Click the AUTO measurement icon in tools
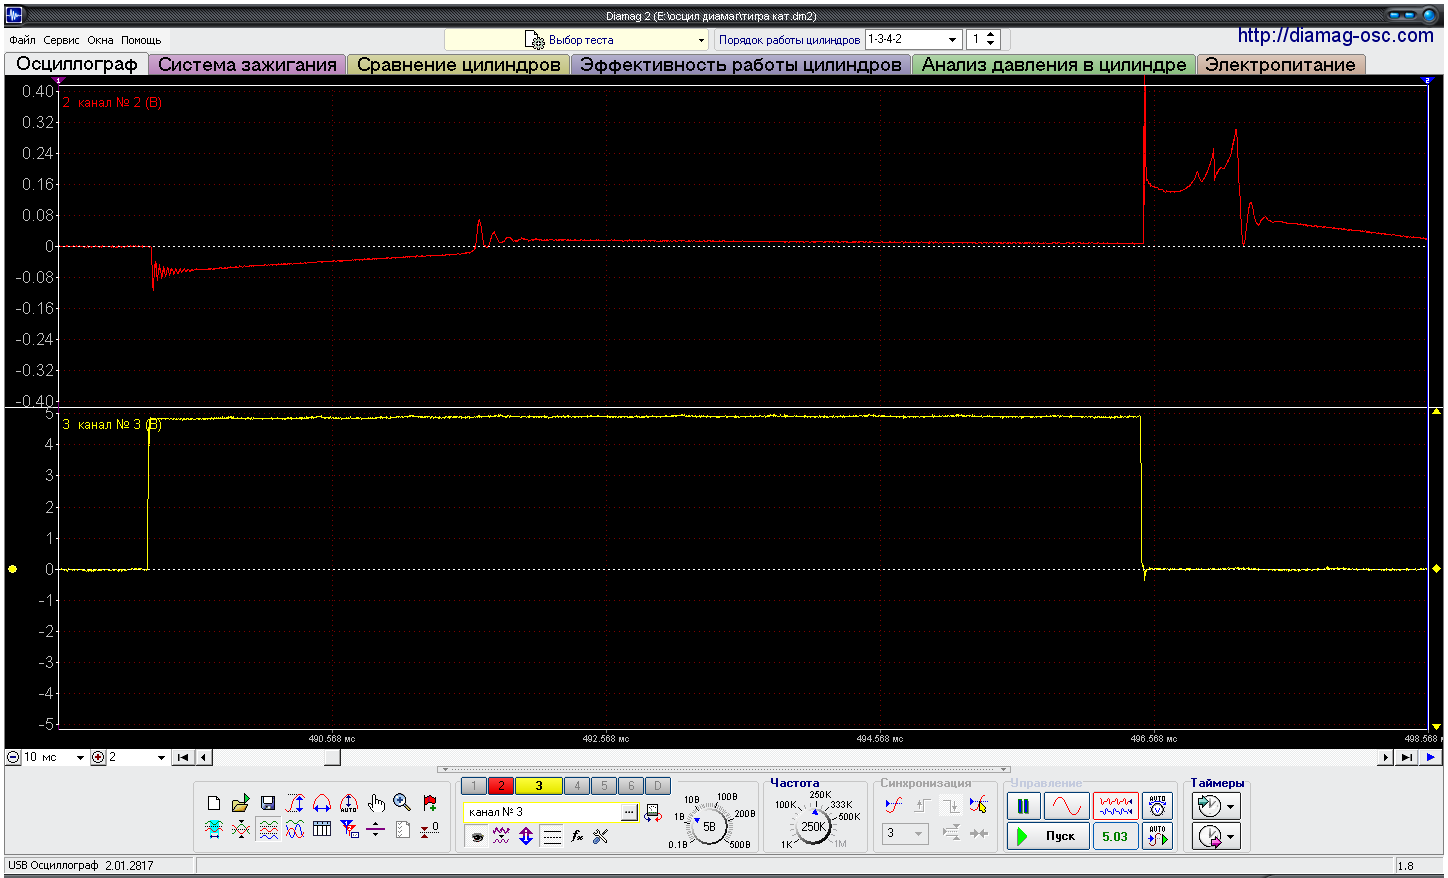The height and width of the screenshot is (878, 1448). 349,803
